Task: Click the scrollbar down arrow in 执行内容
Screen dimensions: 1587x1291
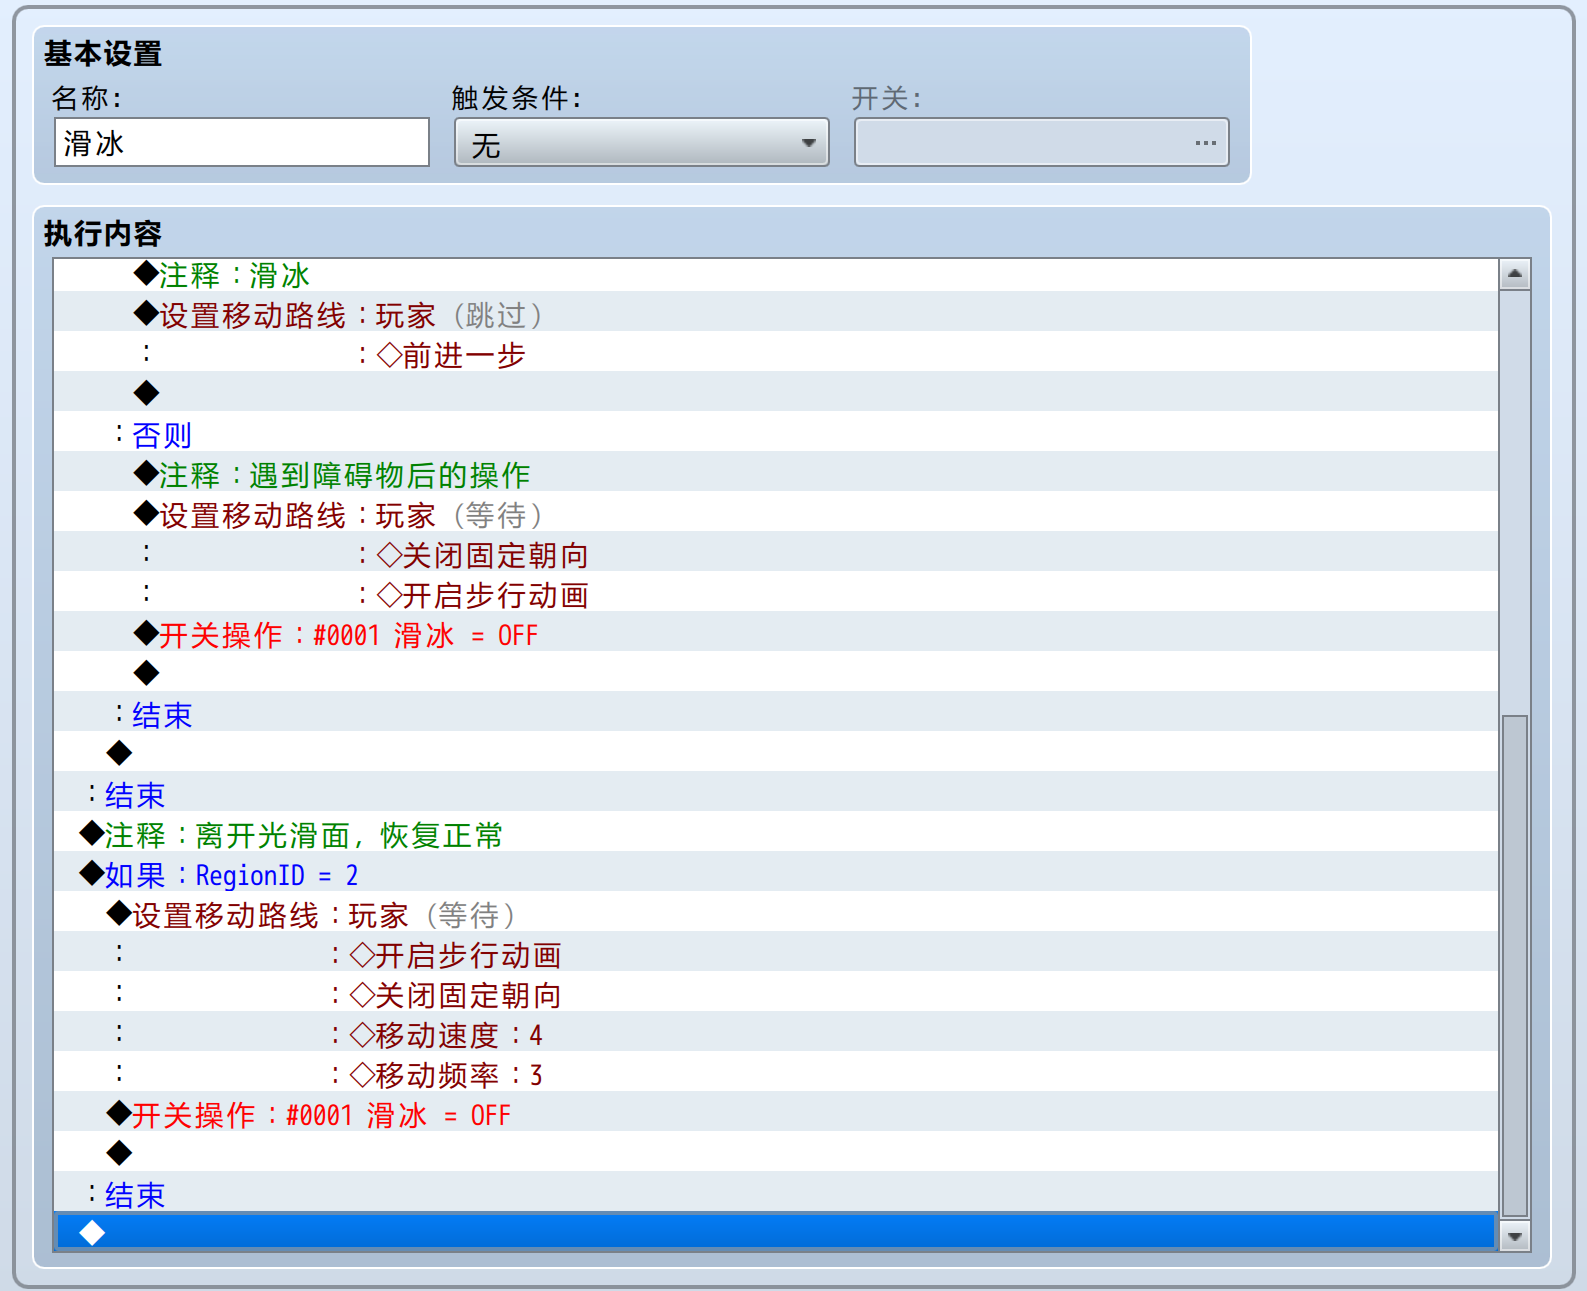Action: click(x=1515, y=1236)
